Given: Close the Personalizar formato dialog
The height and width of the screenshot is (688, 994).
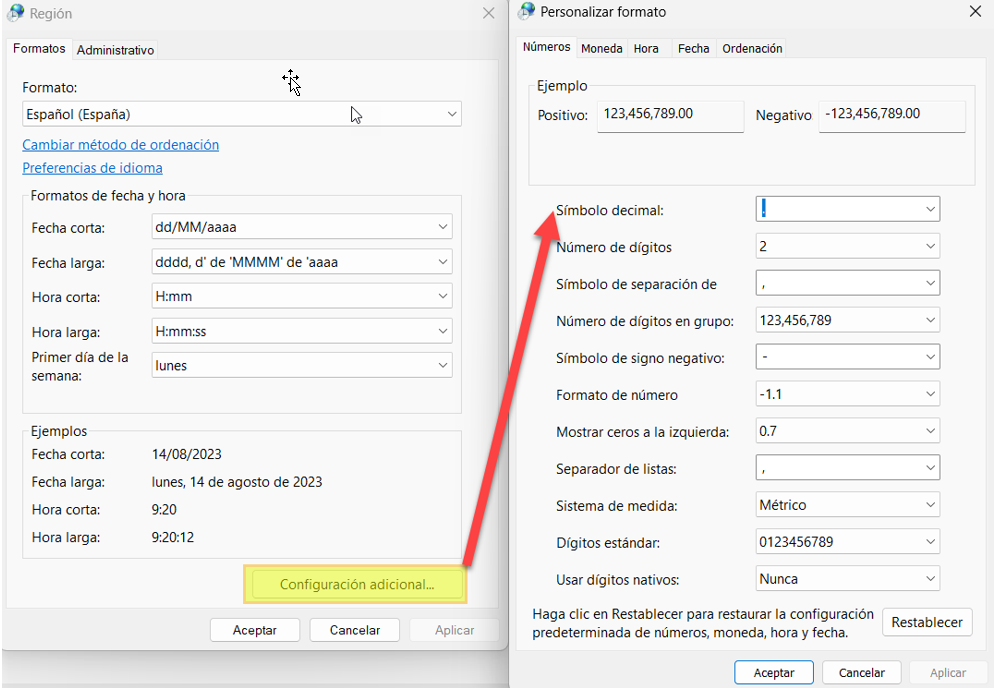Looking at the screenshot, I should (x=975, y=12).
